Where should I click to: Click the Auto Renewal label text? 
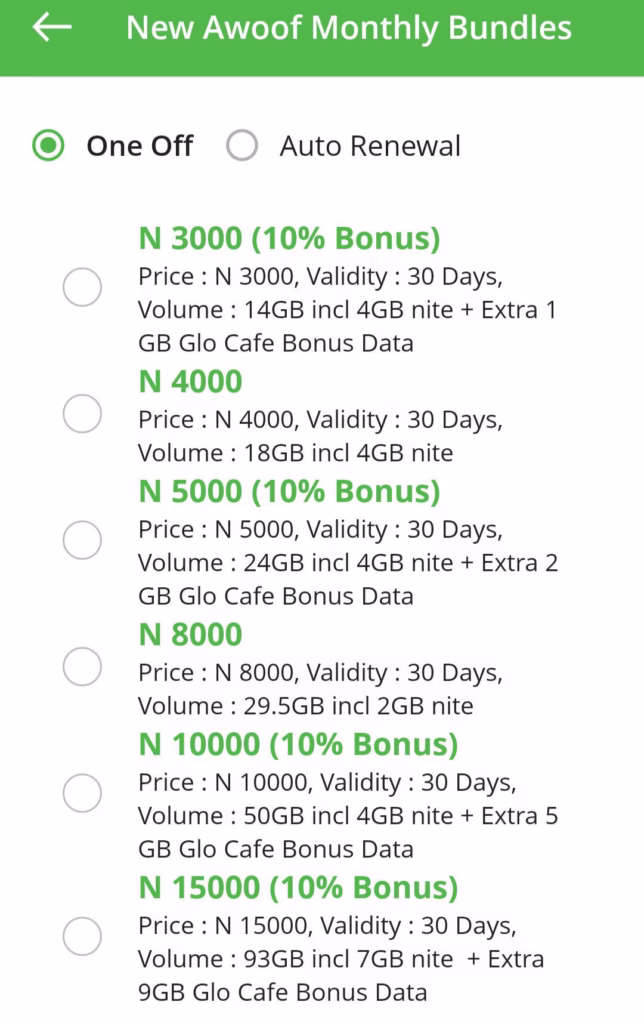[370, 146]
